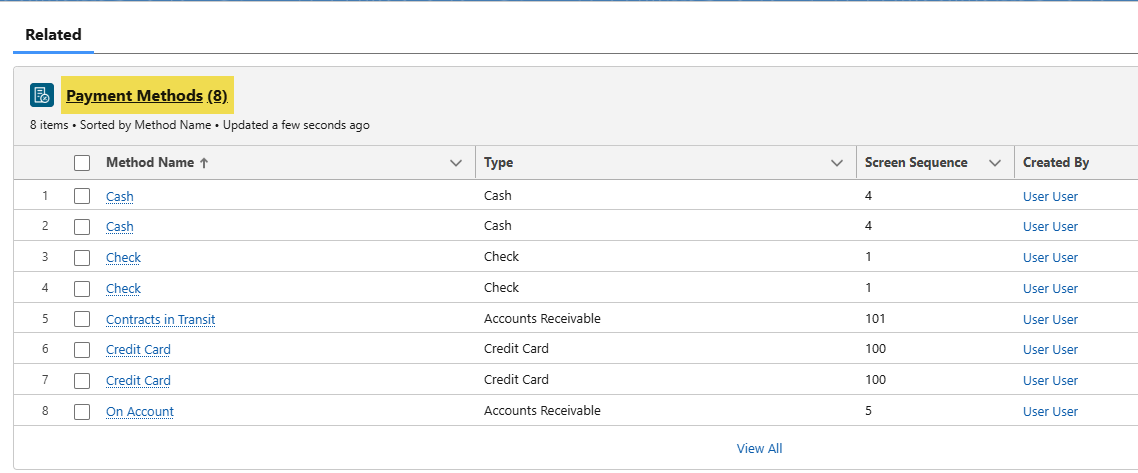
Task: Click the Screen Sequence value 101
Action: click(x=875, y=318)
